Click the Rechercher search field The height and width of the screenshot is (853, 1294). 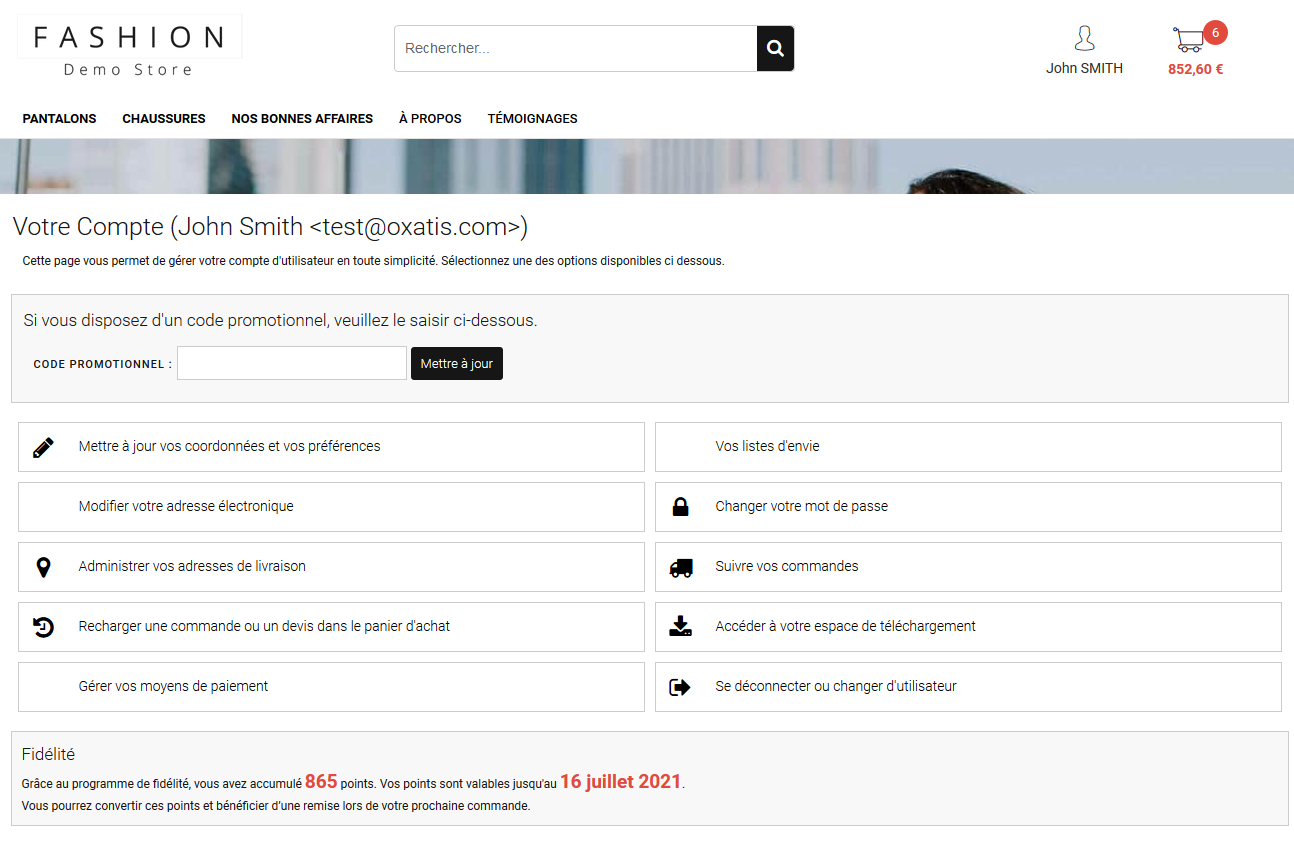(x=576, y=48)
